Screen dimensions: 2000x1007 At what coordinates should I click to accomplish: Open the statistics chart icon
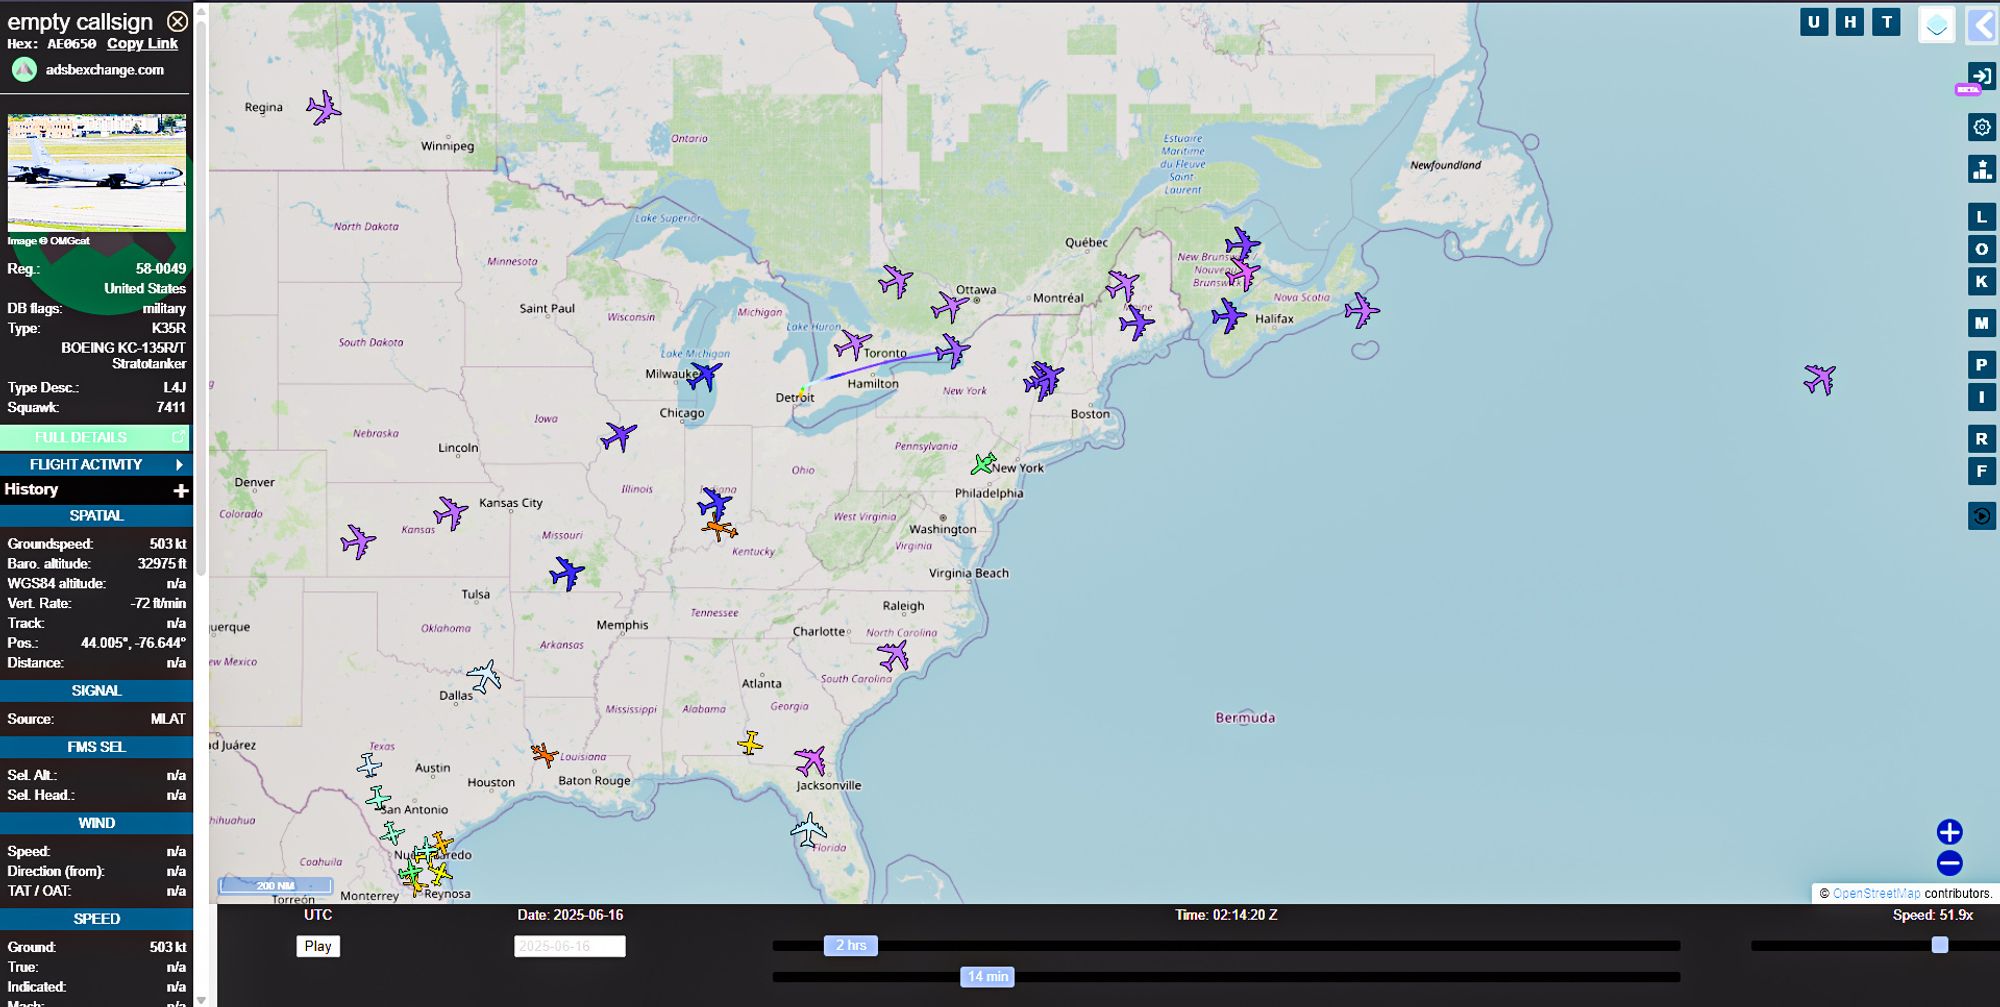tap(1982, 169)
